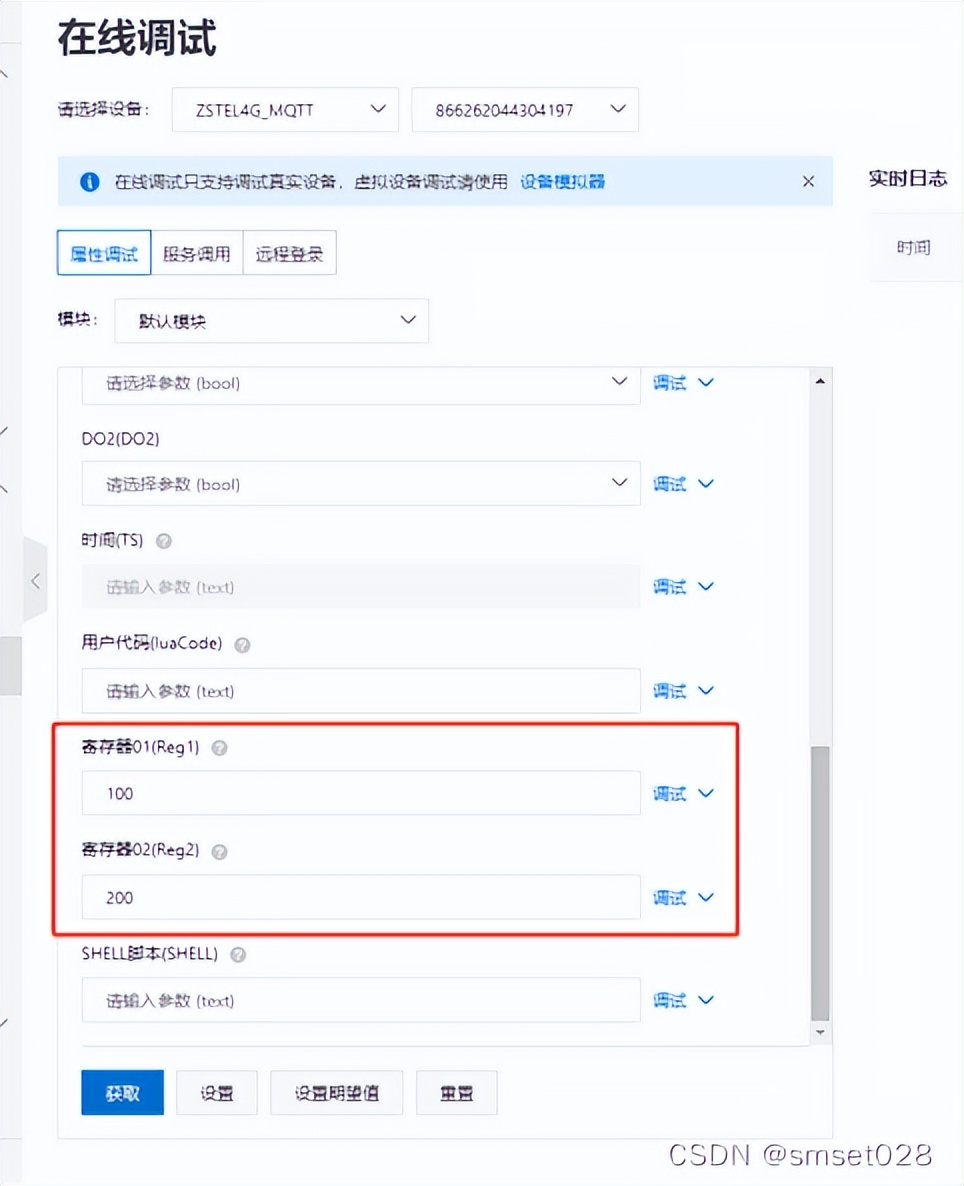Click the 用户代码(luaCode) text input
This screenshot has height=1186, width=964.
click(360, 691)
